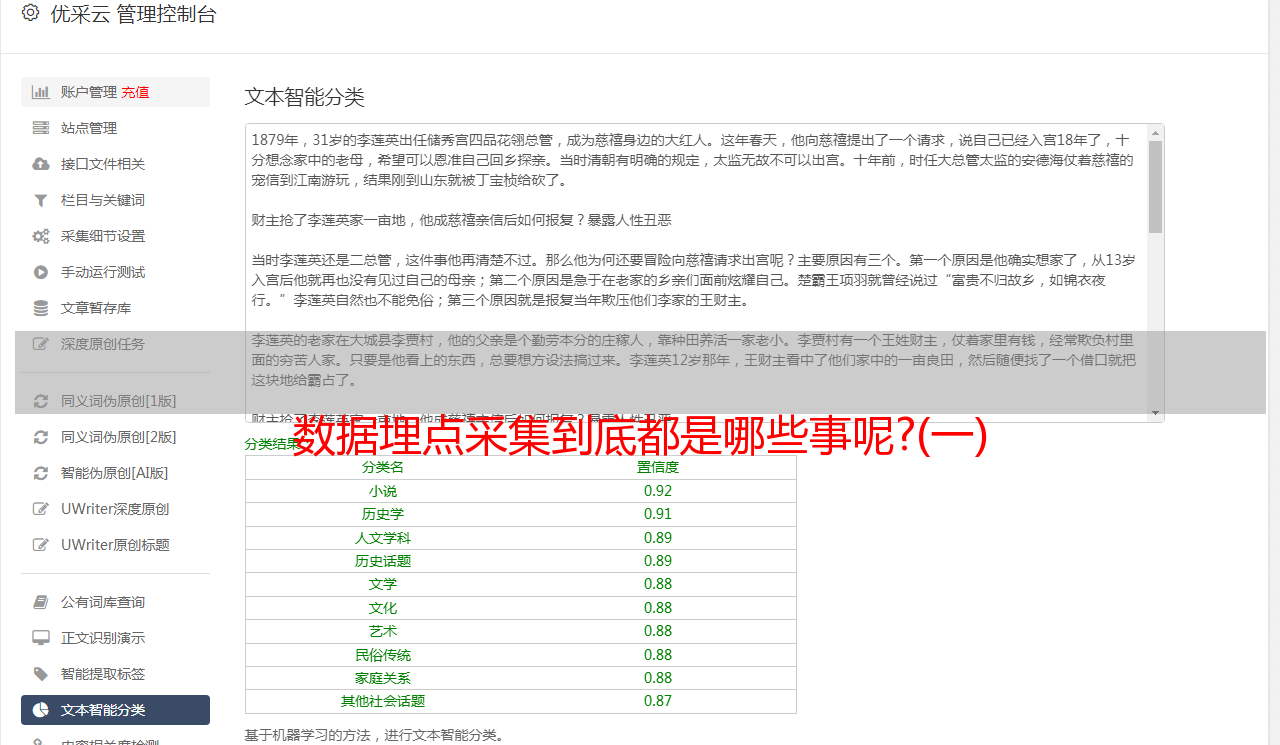Screen dimensions: 1280x745
Task: Click the cloud icon for 接口文件相关
Action: pos(41,164)
